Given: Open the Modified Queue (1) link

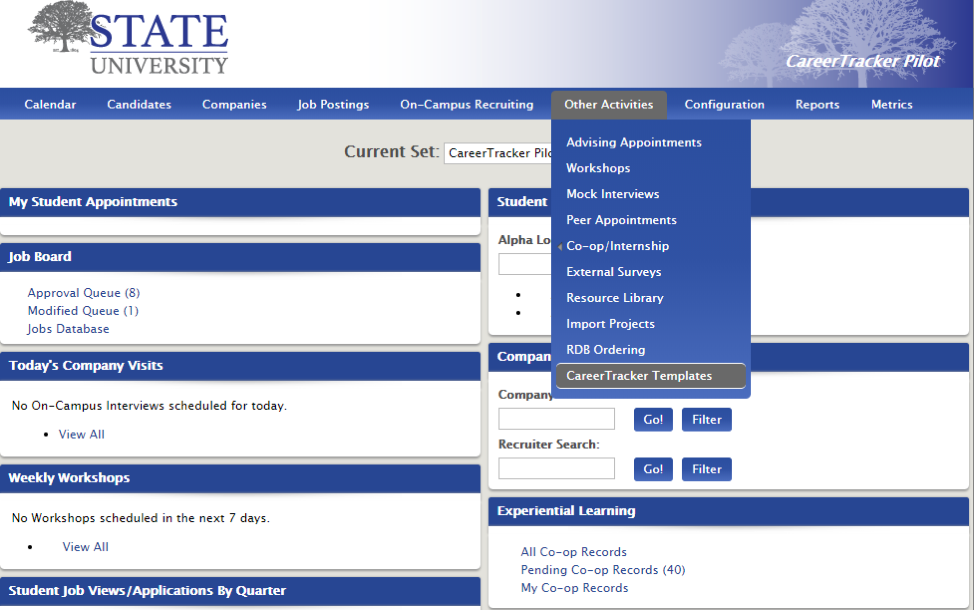Looking at the screenshot, I should tap(83, 311).
